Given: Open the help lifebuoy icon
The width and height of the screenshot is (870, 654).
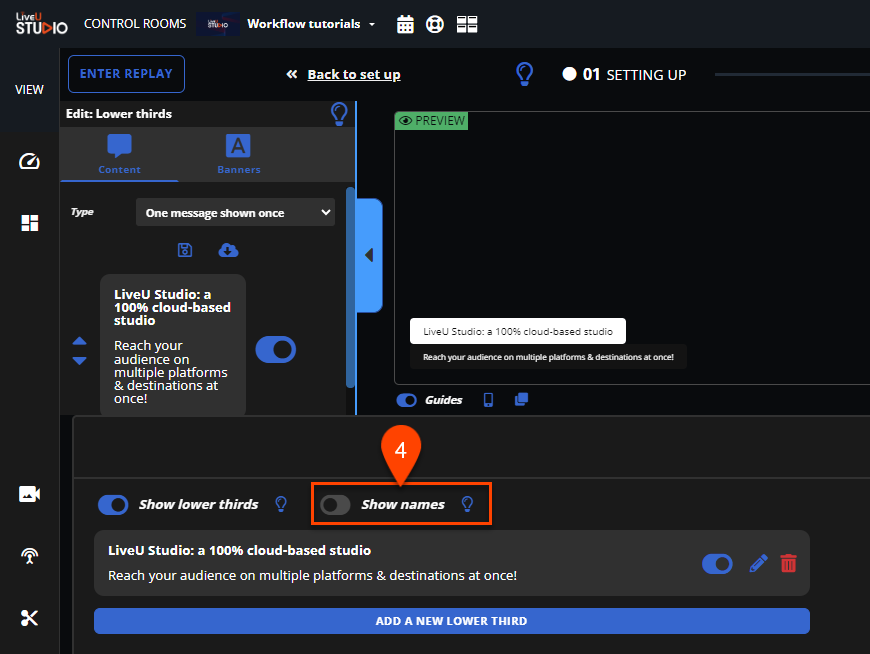Looking at the screenshot, I should point(434,24).
